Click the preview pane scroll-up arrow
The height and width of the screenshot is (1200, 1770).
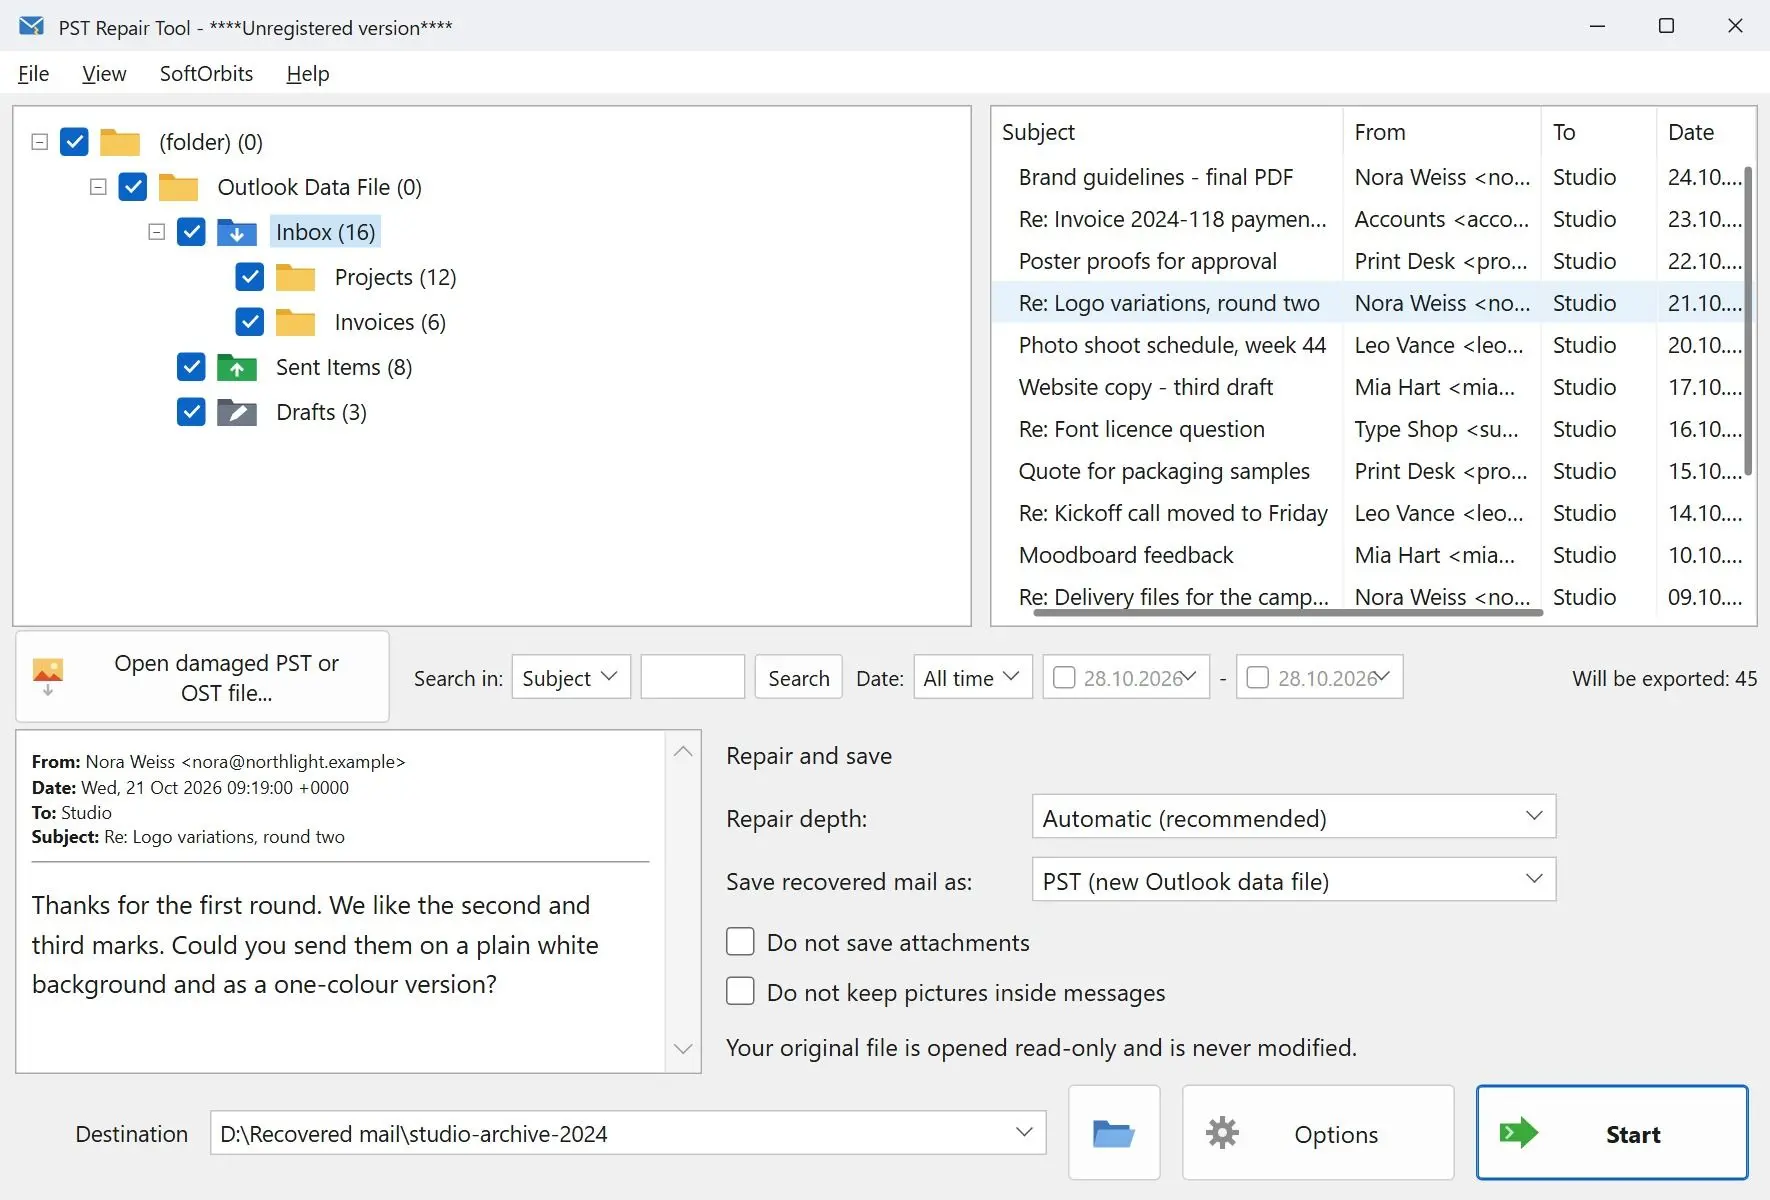coord(683,752)
